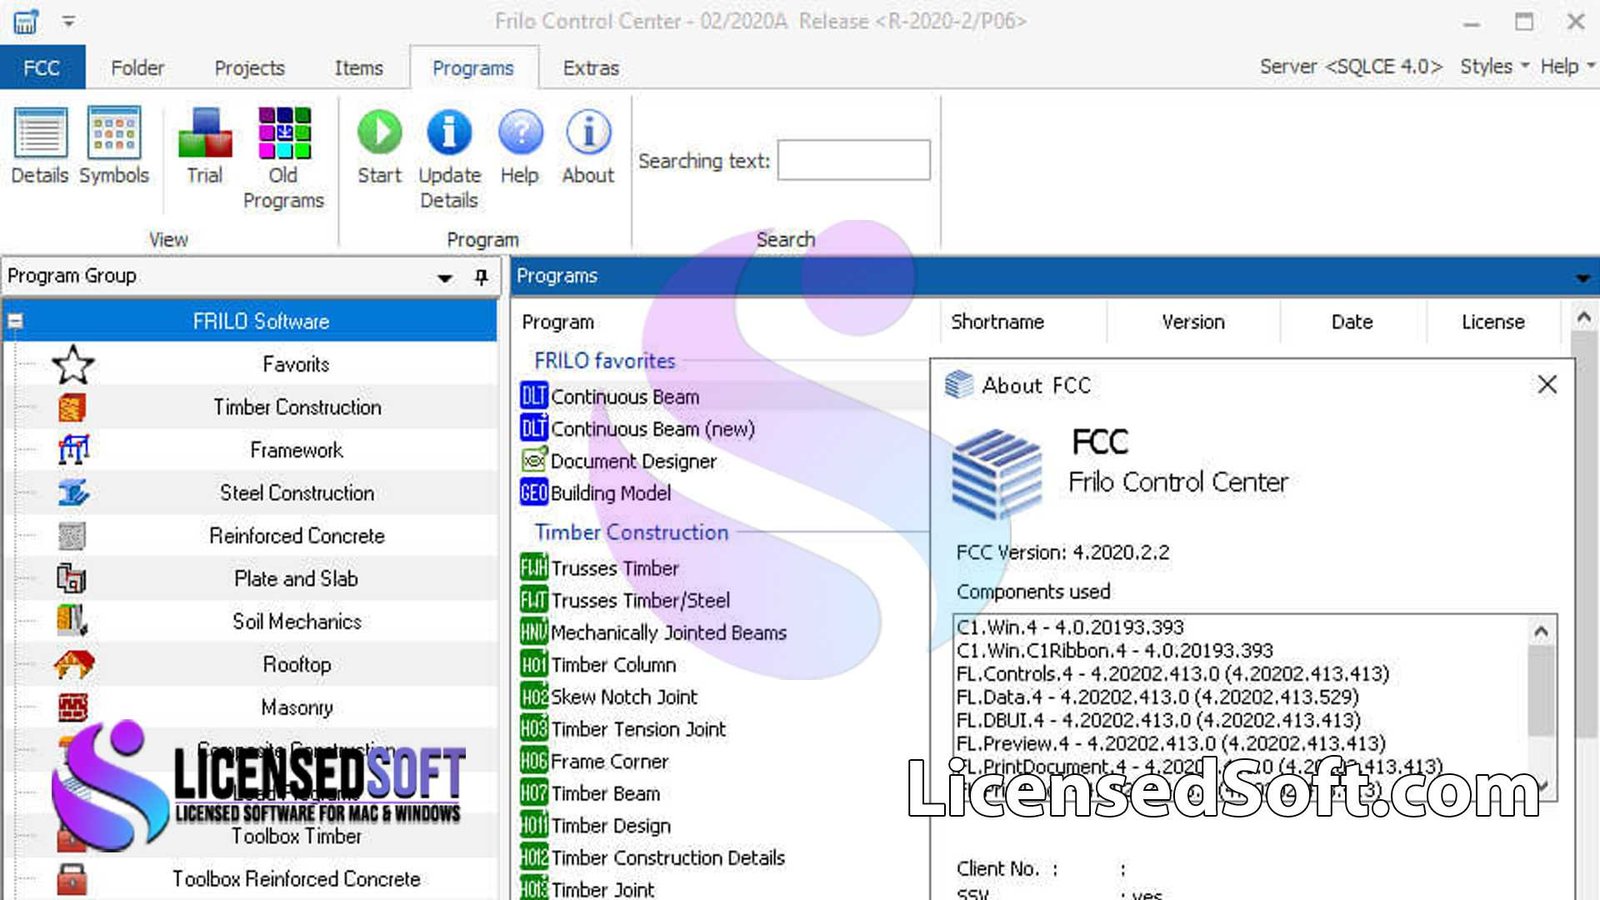The image size is (1600, 900).
Task: Sort by Date column header
Action: click(x=1352, y=322)
